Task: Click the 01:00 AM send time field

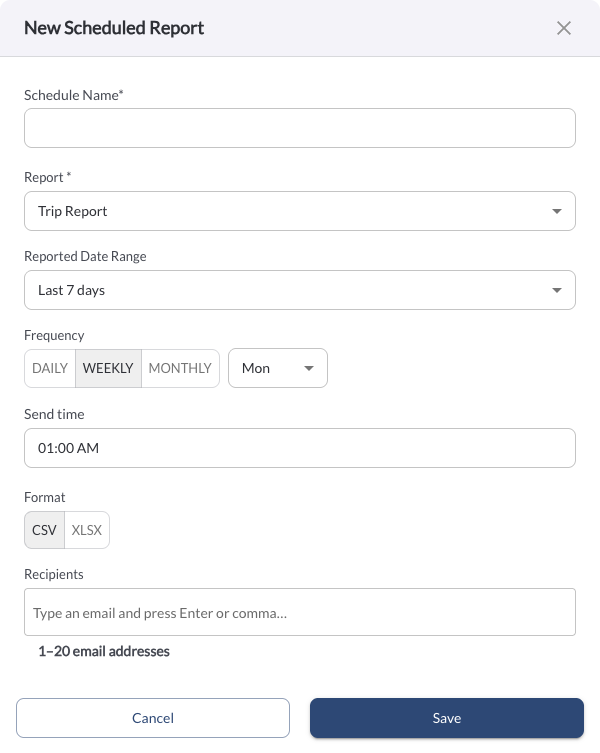Action: [300, 448]
